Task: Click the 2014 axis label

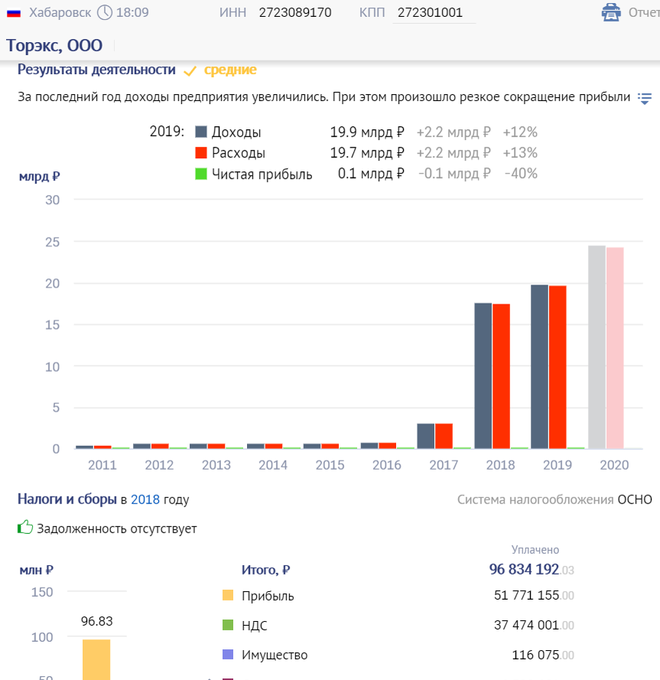Action: tap(273, 465)
